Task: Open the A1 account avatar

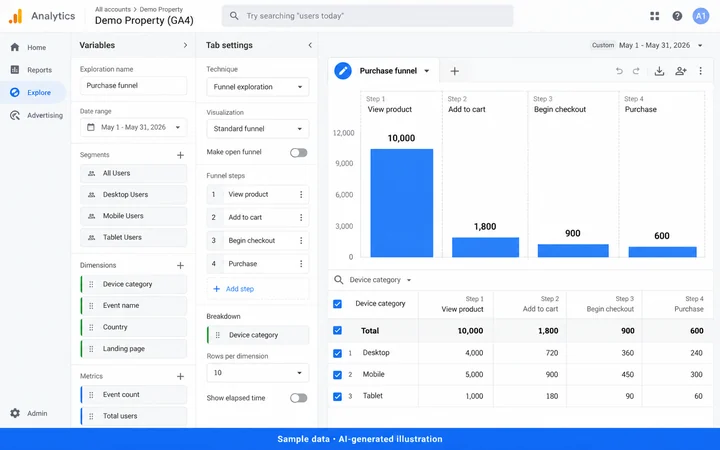Action: coord(701,16)
